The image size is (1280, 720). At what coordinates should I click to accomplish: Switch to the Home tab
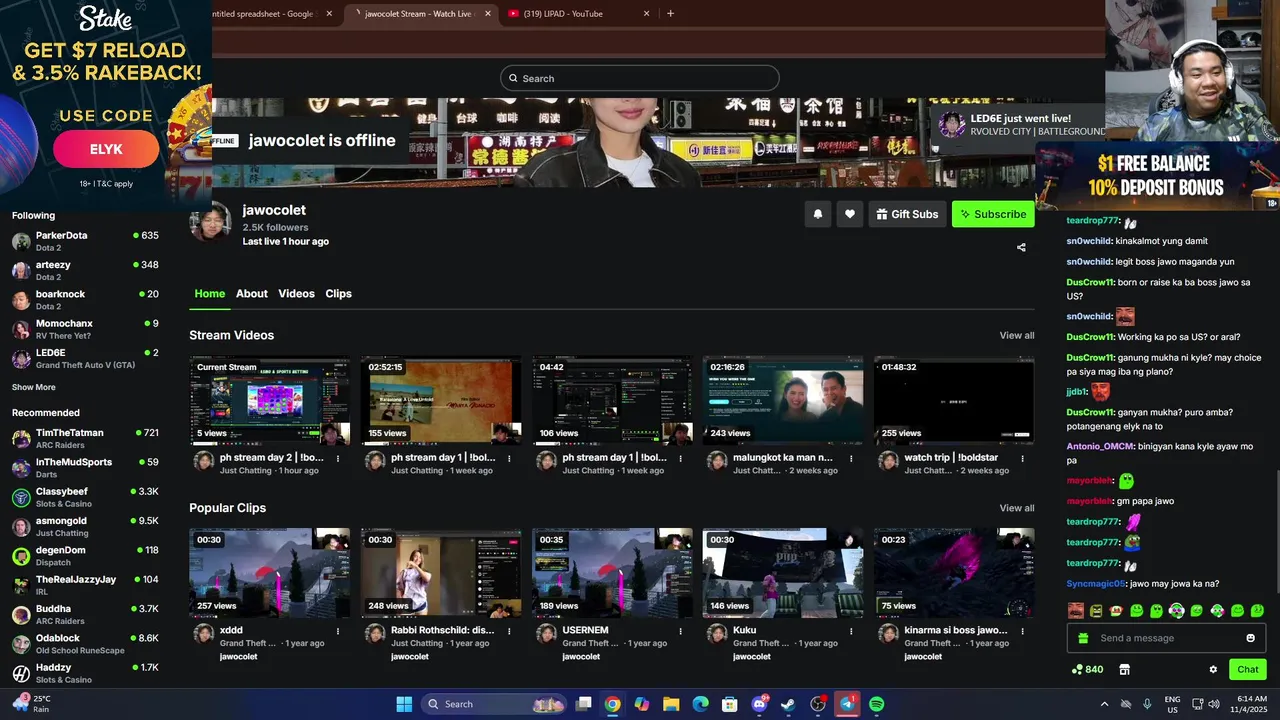[x=210, y=294]
